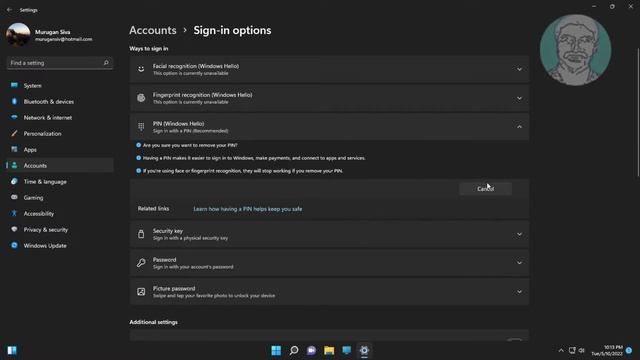Open Widgets at taskbar left corner
Screen dimensions: 640x360
coord(12,350)
